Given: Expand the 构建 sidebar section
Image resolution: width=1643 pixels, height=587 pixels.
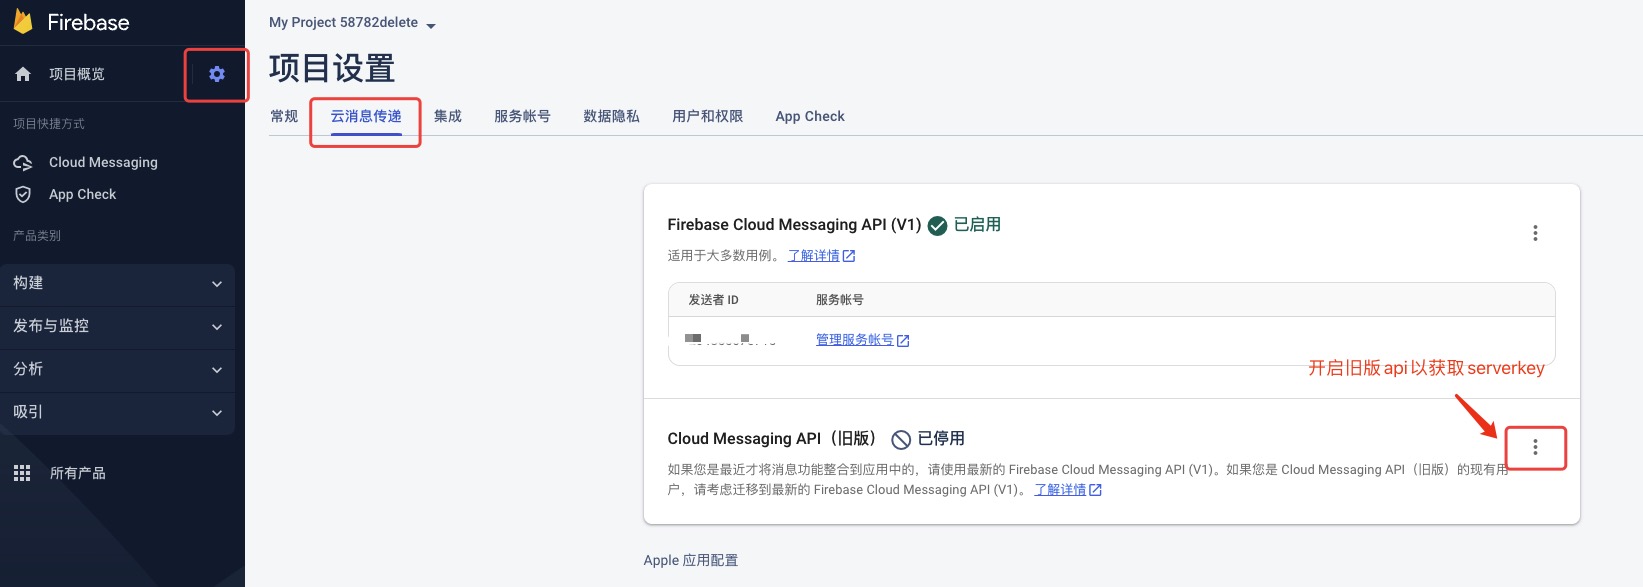Looking at the screenshot, I should [117, 284].
